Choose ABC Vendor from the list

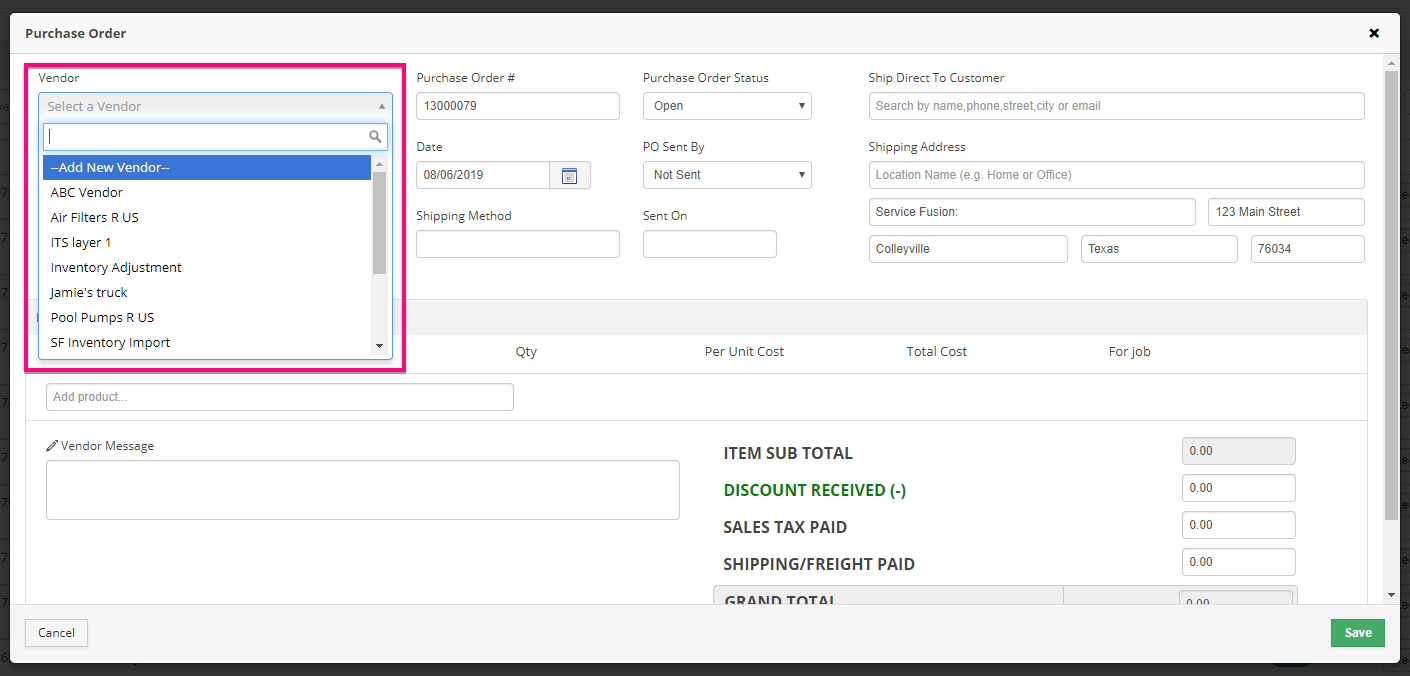click(x=87, y=193)
